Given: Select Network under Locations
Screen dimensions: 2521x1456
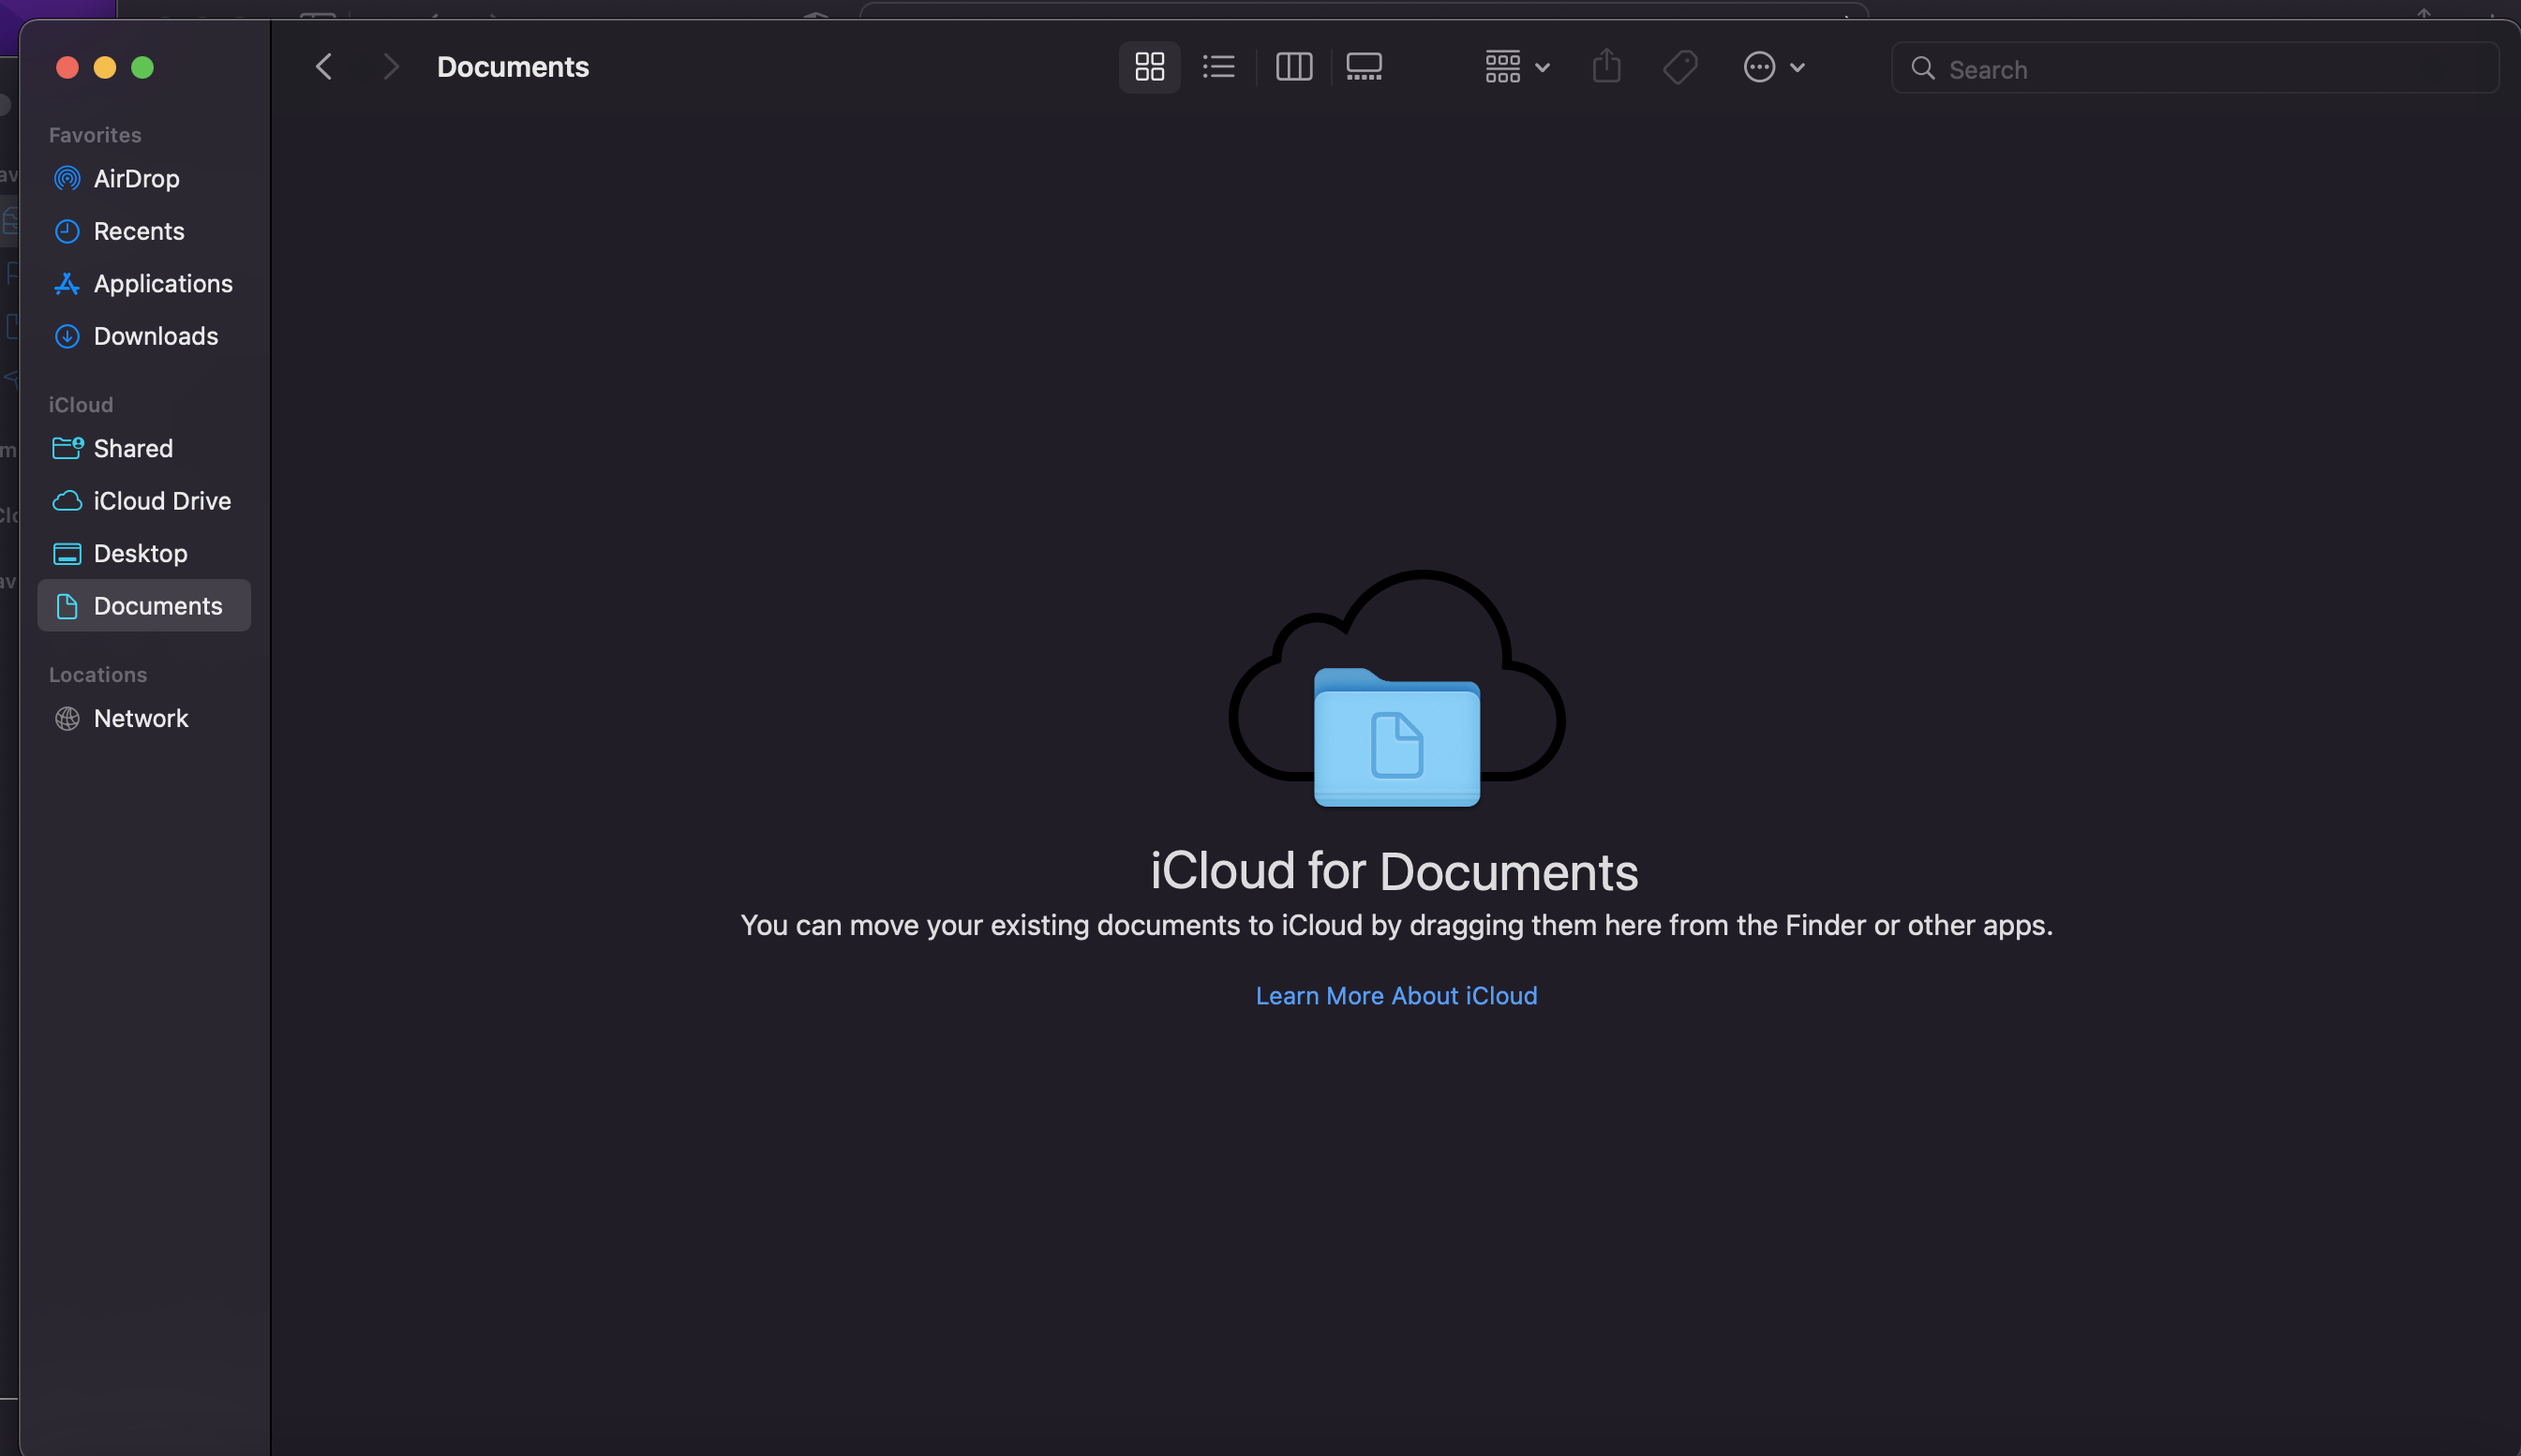Looking at the screenshot, I should (x=140, y=718).
